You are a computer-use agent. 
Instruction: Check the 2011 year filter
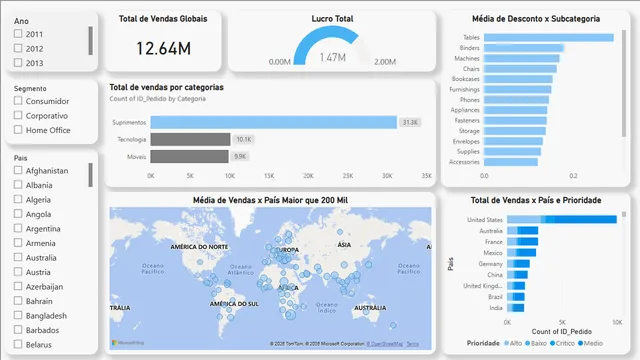coord(18,34)
